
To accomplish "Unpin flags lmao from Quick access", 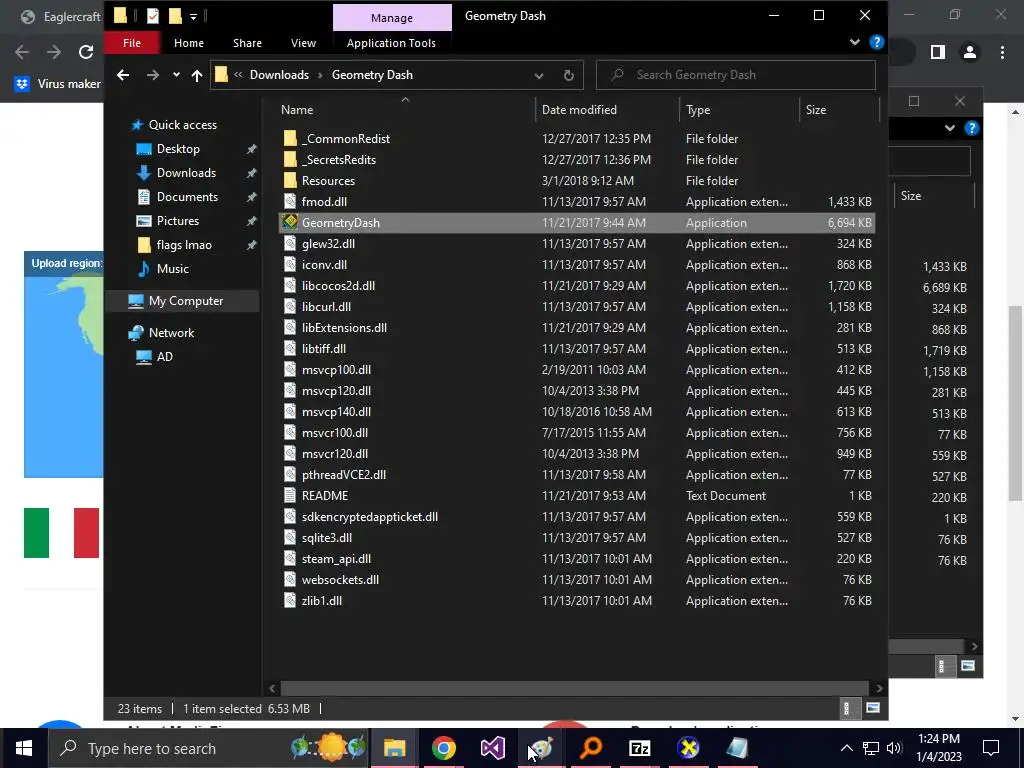I will 251,246.
